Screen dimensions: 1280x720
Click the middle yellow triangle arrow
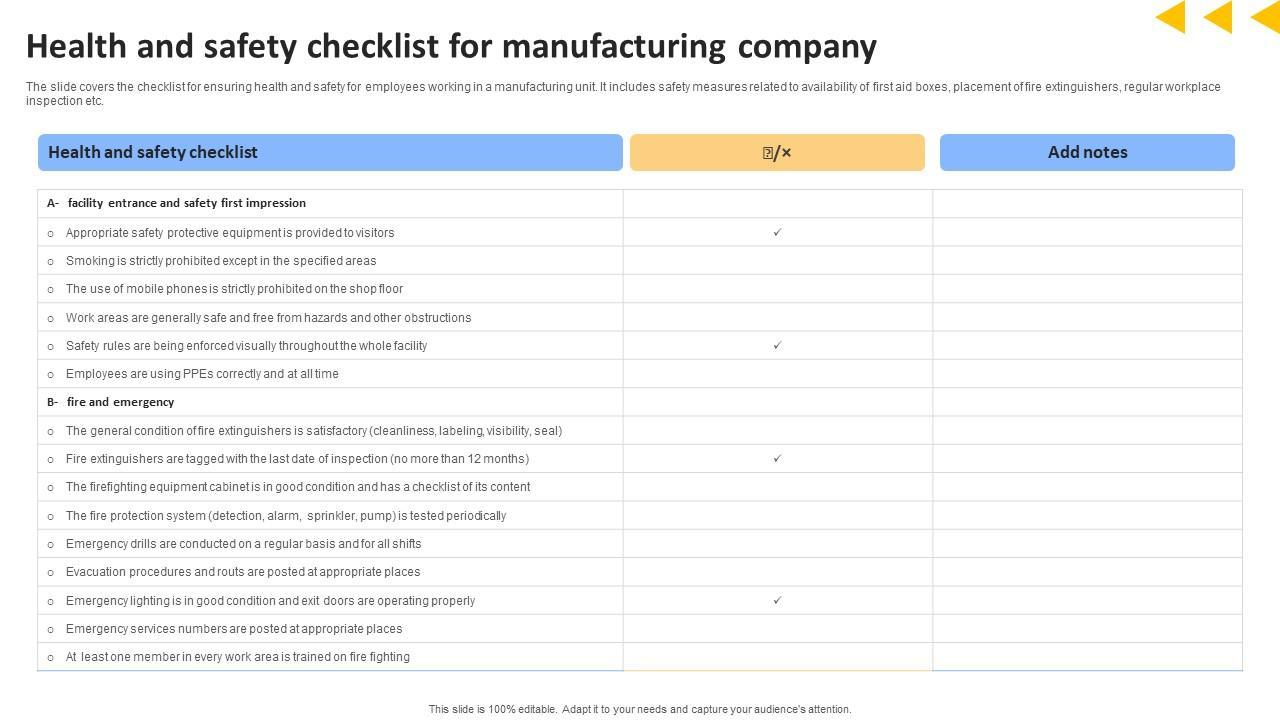tap(1219, 17)
